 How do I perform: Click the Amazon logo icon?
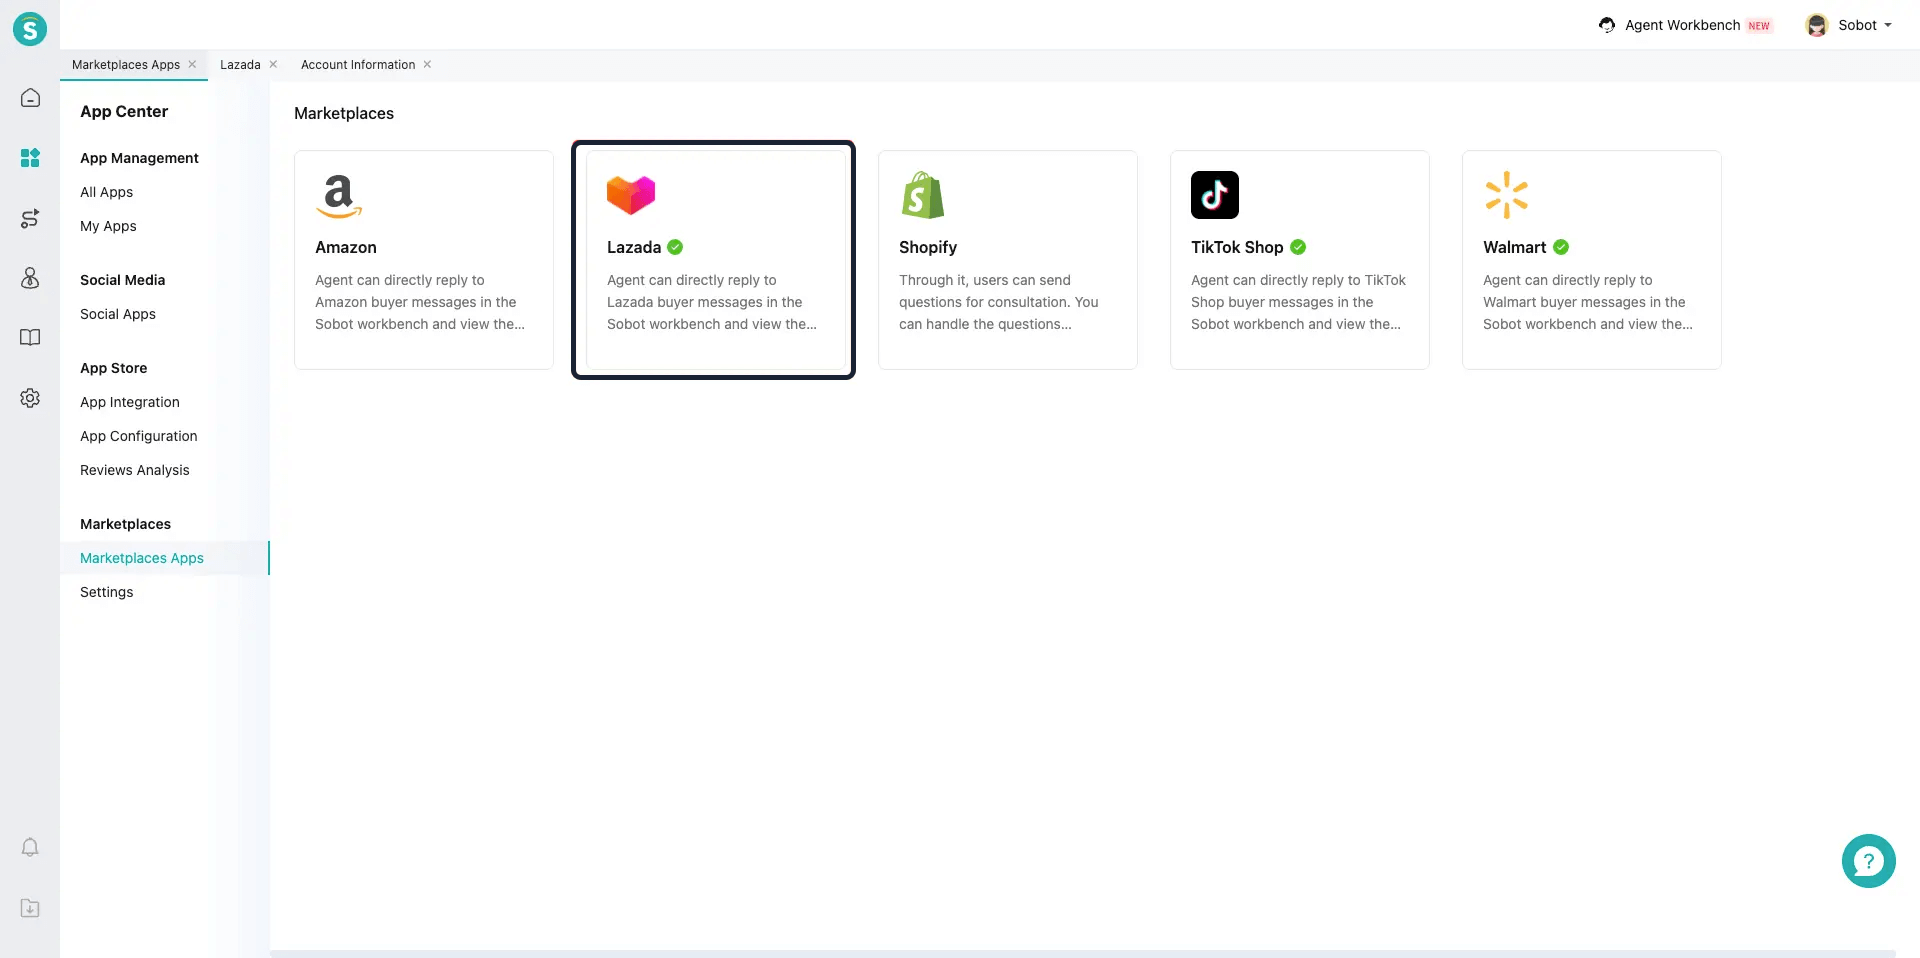tap(339, 196)
